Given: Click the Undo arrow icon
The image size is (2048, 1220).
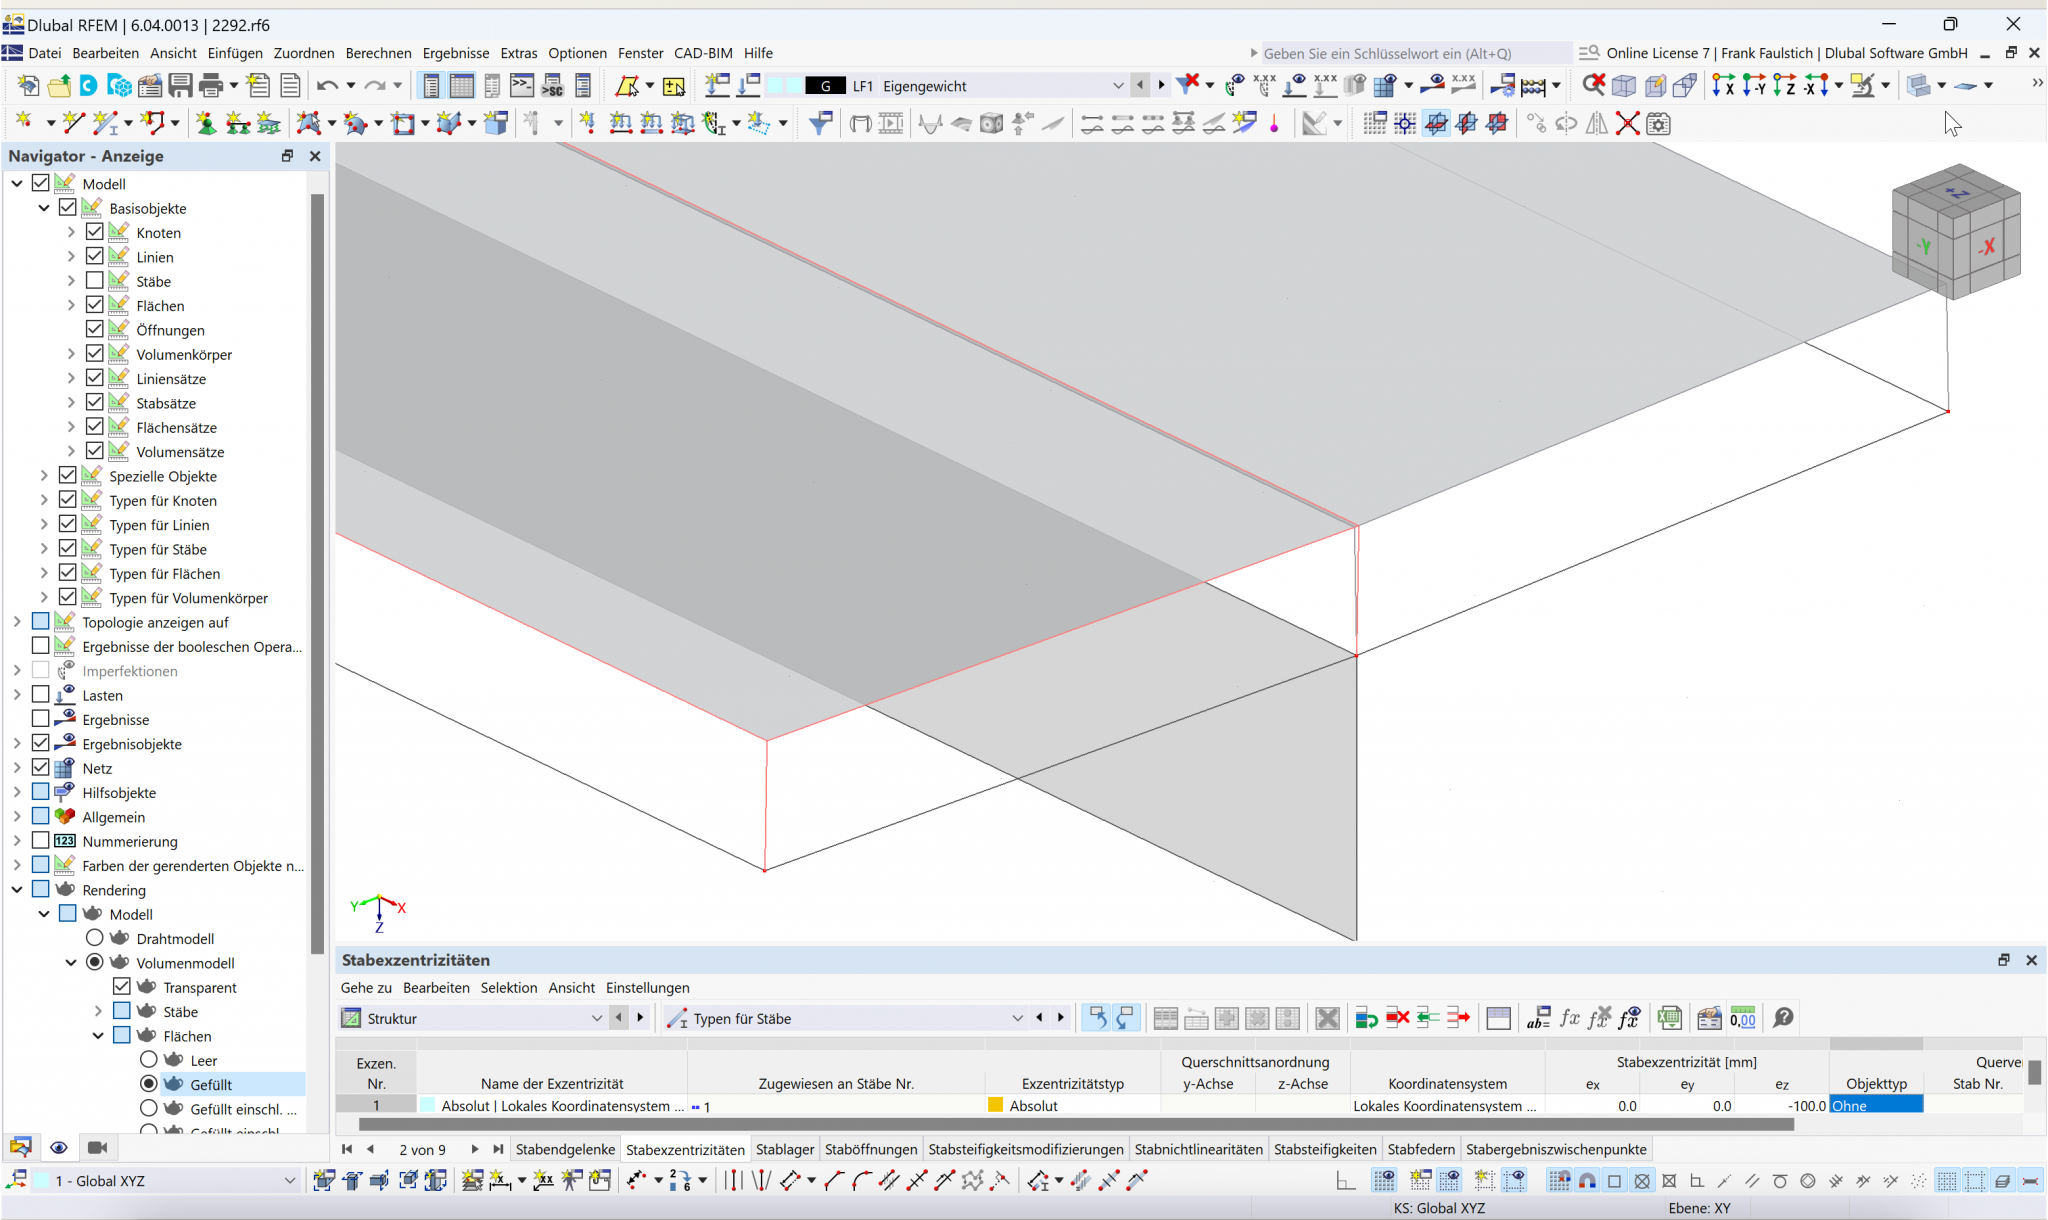Looking at the screenshot, I should point(327,86).
